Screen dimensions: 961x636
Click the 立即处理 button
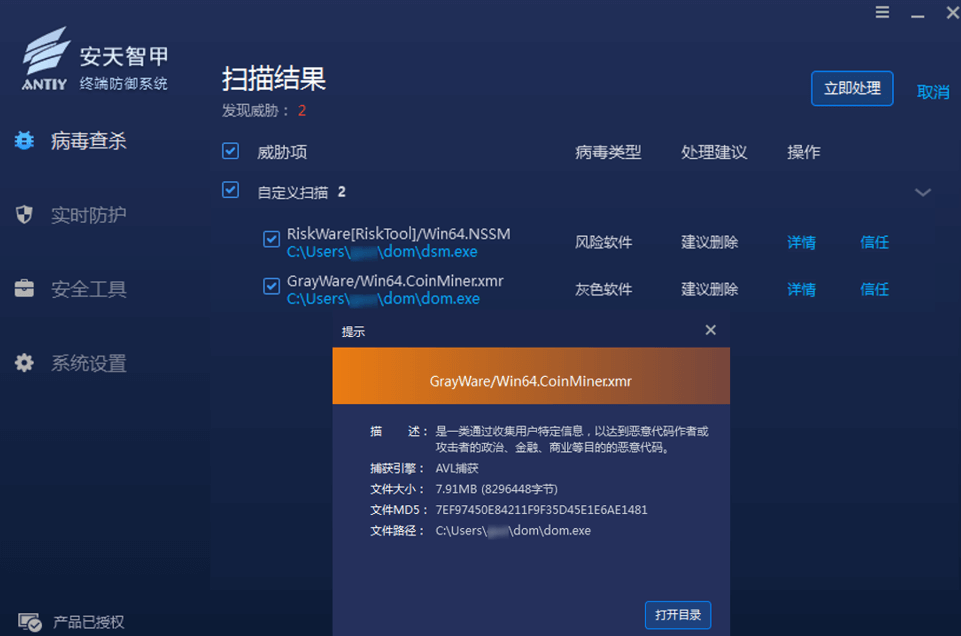click(851, 88)
